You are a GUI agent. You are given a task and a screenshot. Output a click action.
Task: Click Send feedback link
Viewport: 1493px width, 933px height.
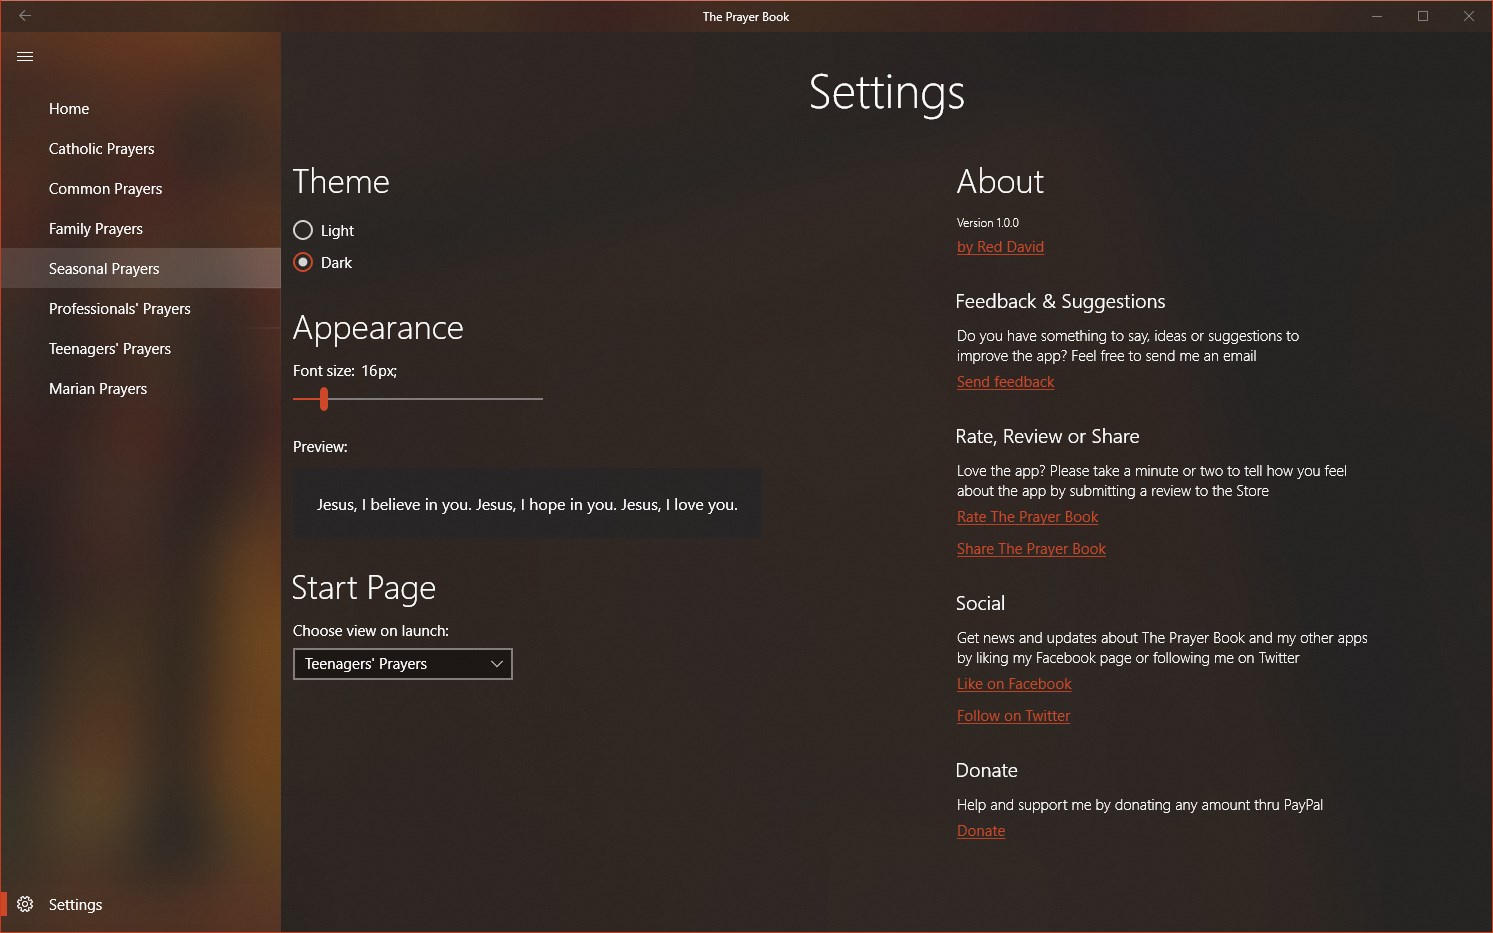[x=1005, y=382]
